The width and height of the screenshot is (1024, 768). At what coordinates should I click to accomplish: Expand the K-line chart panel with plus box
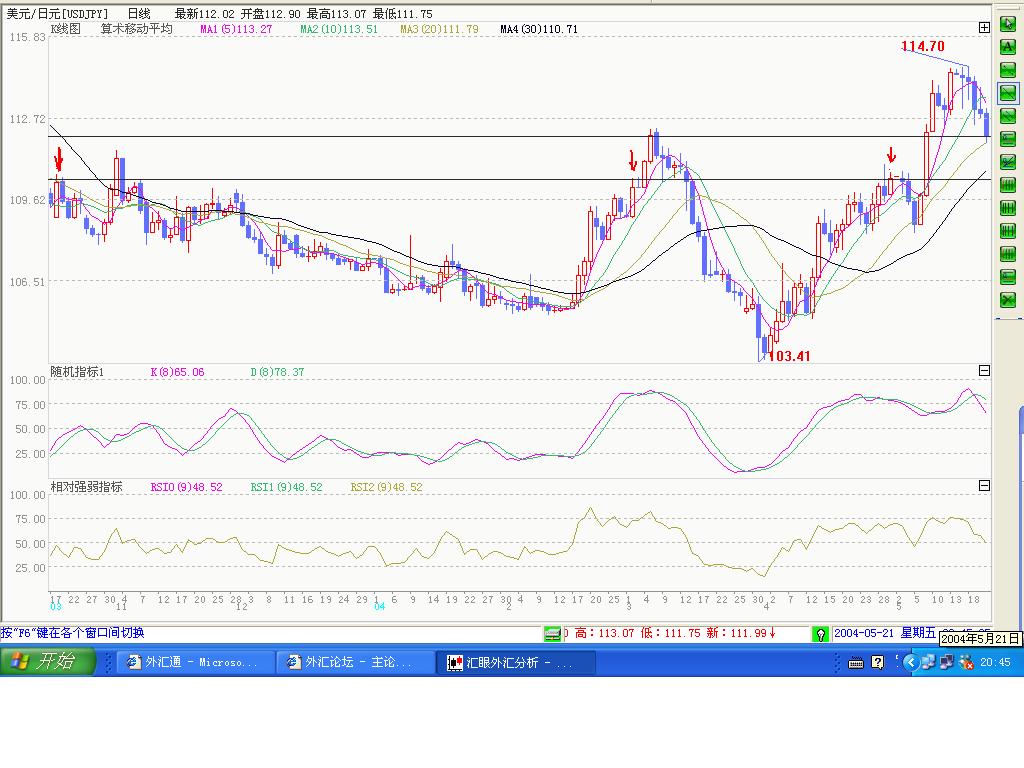click(x=984, y=28)
